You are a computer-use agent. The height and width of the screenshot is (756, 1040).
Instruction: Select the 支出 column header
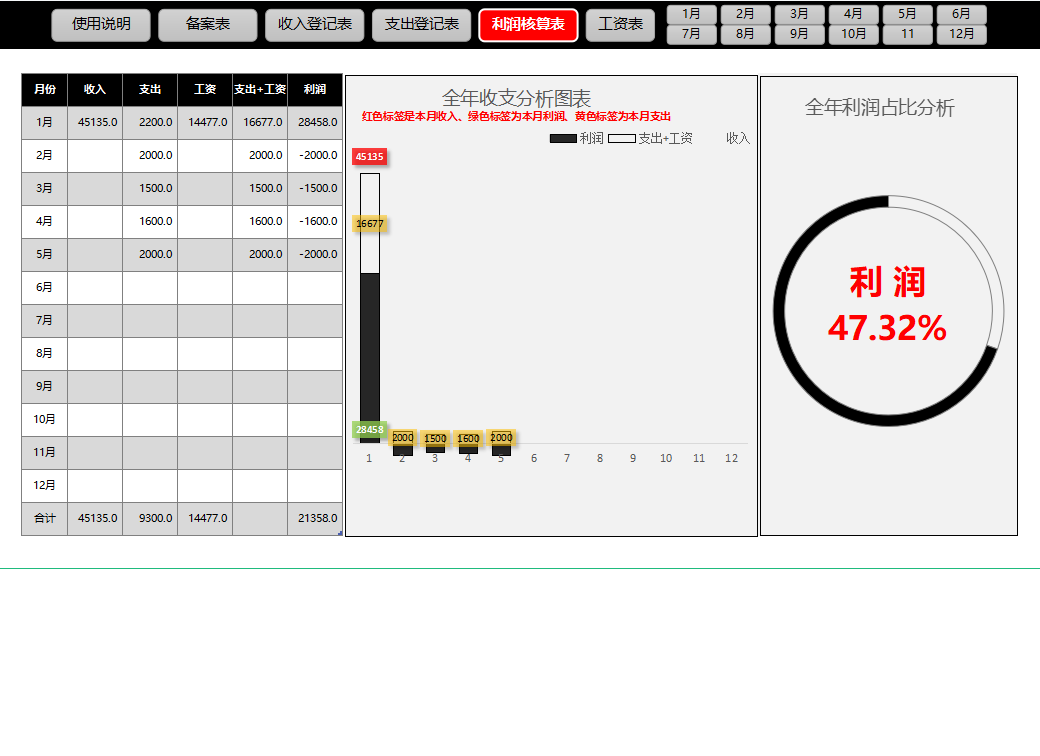[150, 90]
